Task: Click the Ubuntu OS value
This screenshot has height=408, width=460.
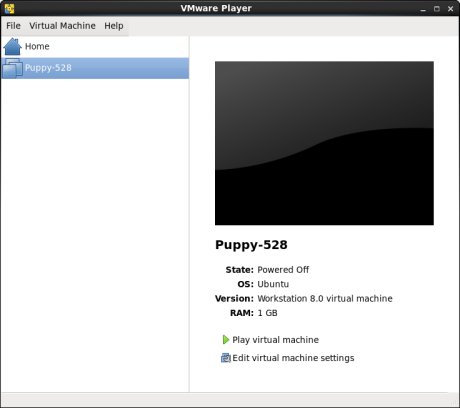Action: 273,284
